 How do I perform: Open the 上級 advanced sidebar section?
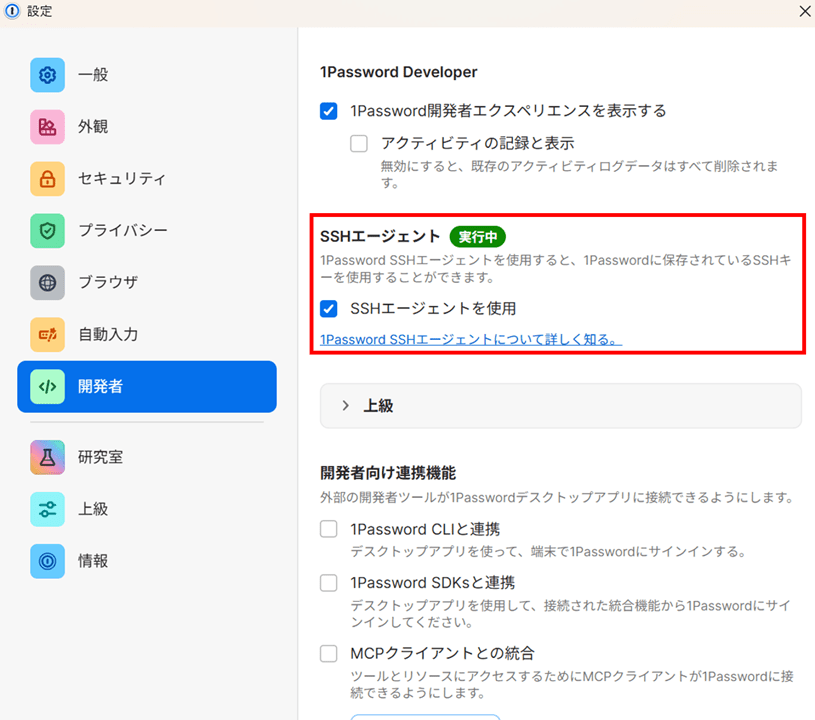[x=147, y=509]
